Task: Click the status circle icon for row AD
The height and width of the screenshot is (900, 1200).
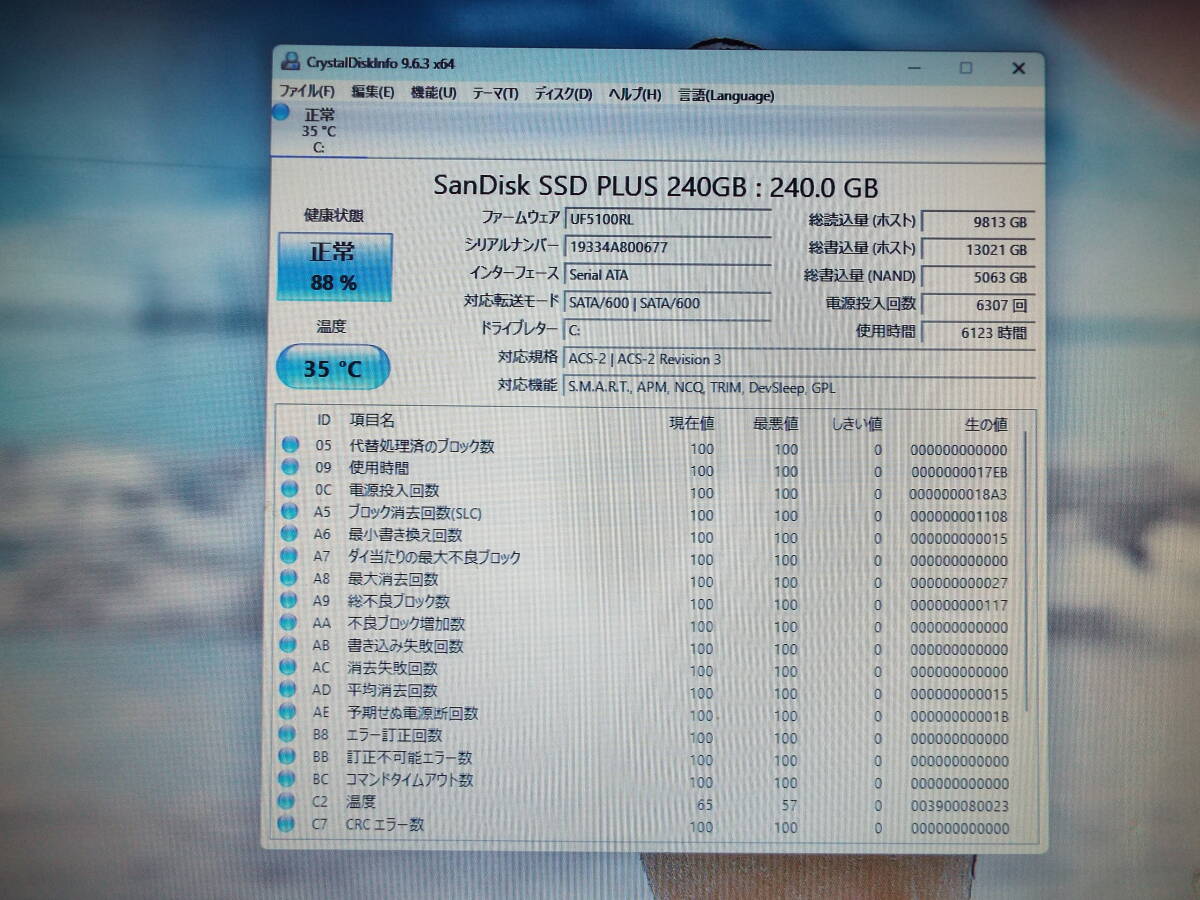Action: pyautogui.click(x=290, y=689)
